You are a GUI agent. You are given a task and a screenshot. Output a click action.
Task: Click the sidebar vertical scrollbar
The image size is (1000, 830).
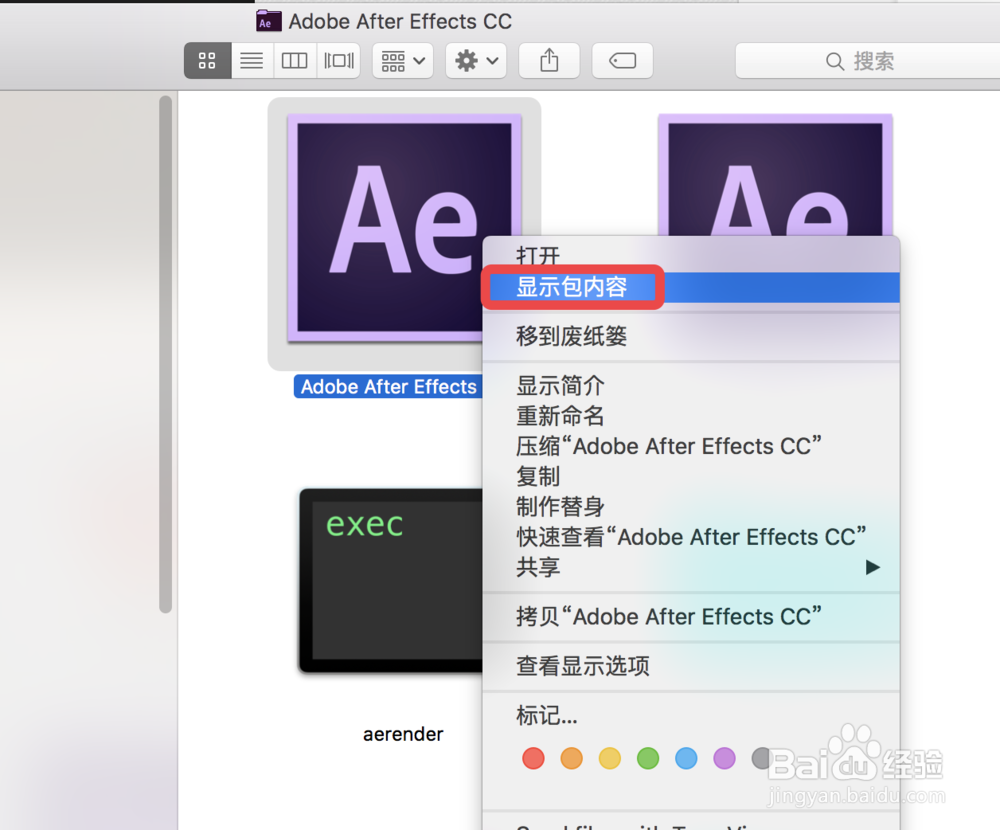pos(166,354)
